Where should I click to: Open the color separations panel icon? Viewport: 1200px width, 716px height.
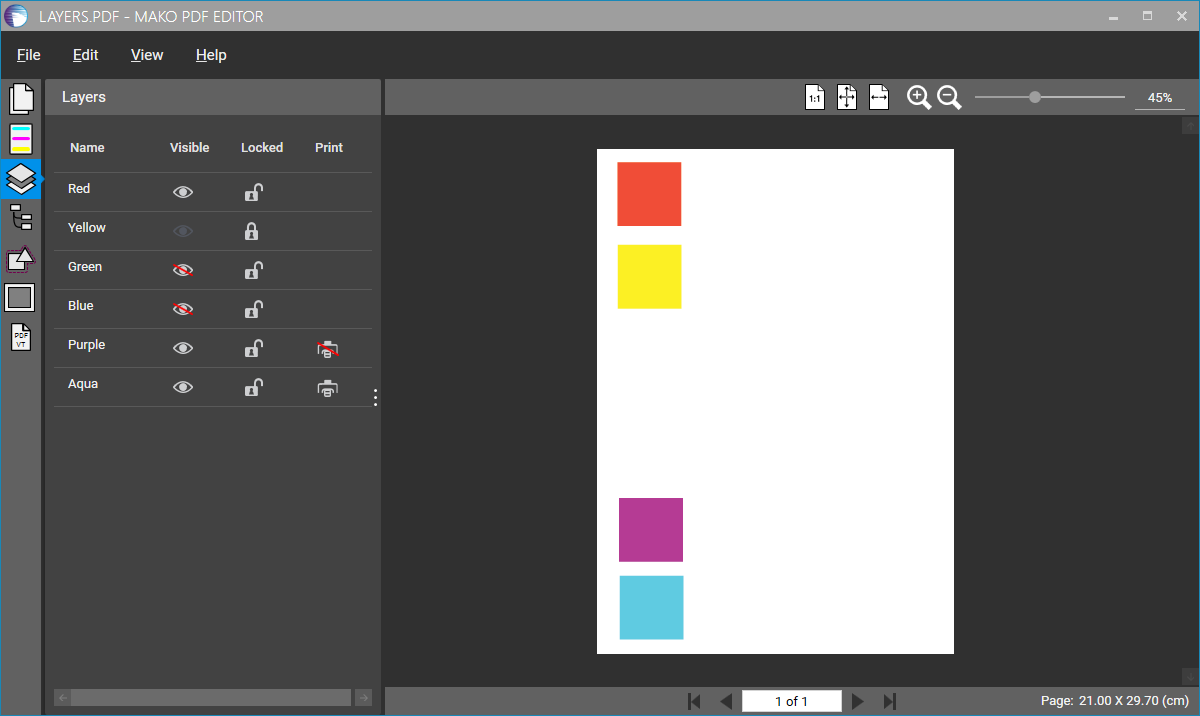[21, 139]
